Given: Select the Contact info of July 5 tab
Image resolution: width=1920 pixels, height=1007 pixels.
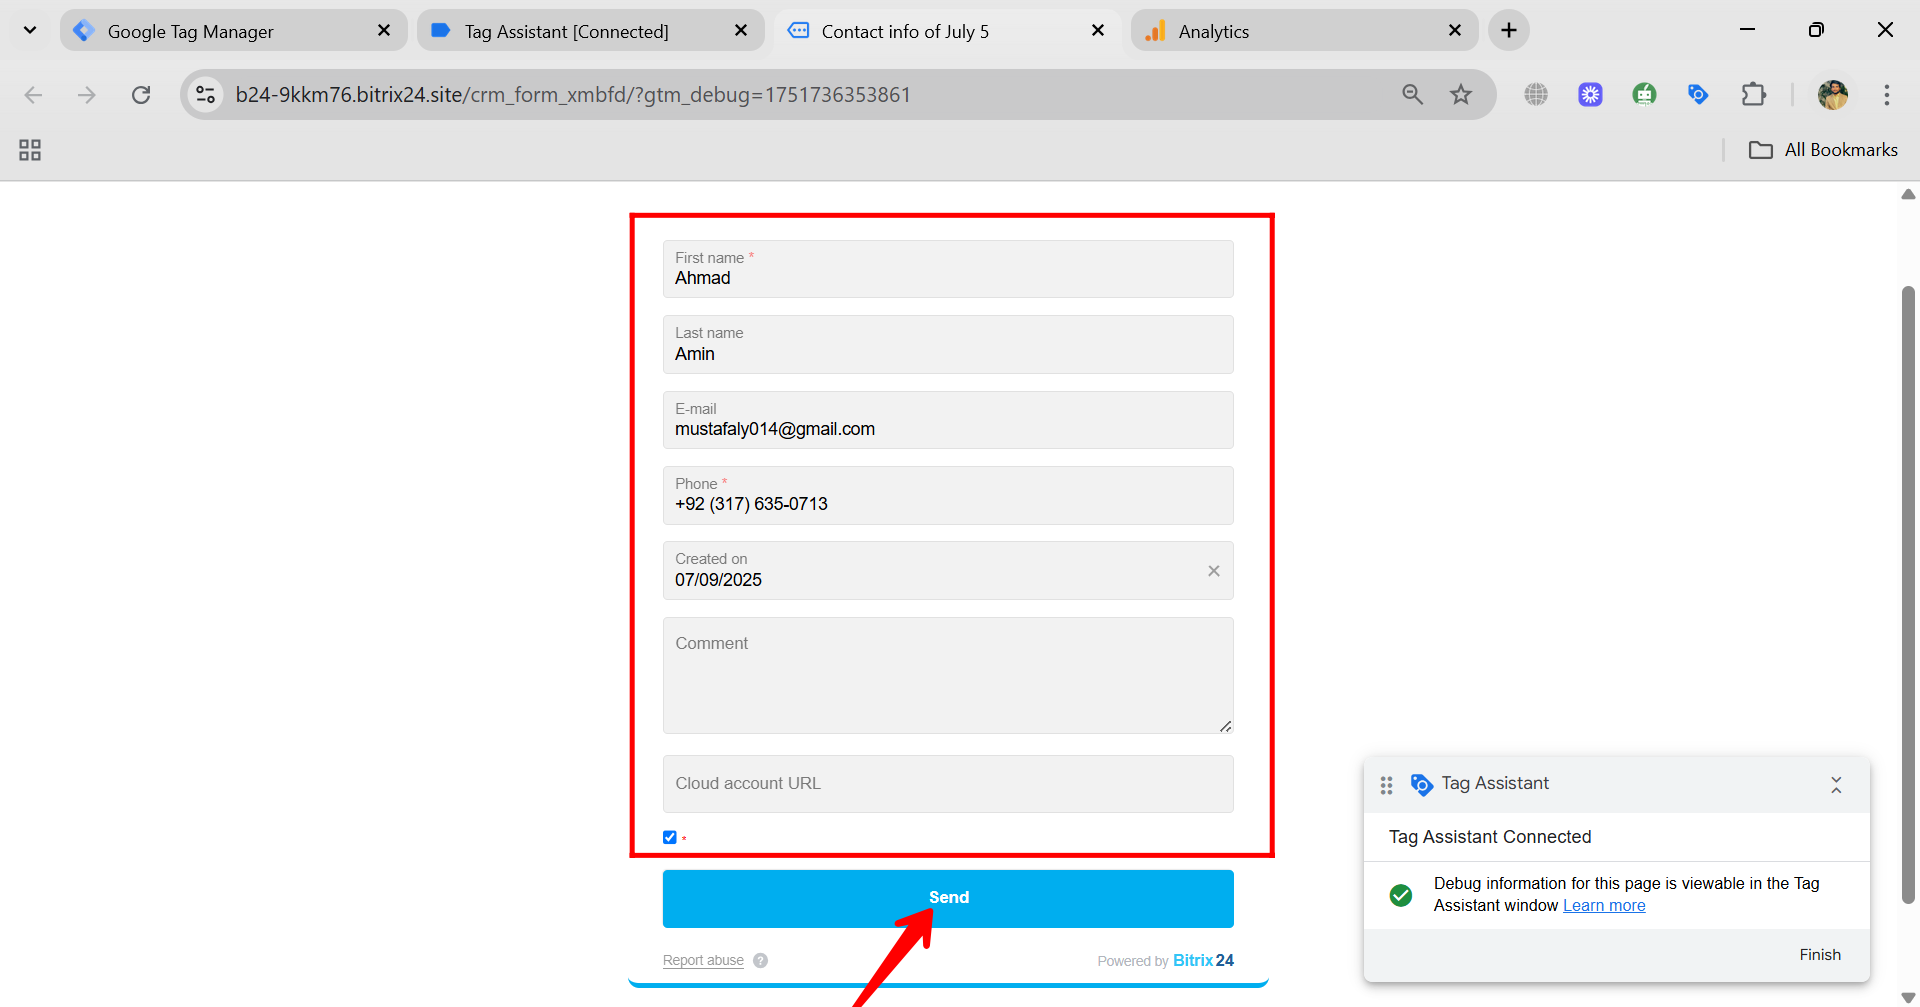Looking at the screenshot, I should (x=947, y=31).
